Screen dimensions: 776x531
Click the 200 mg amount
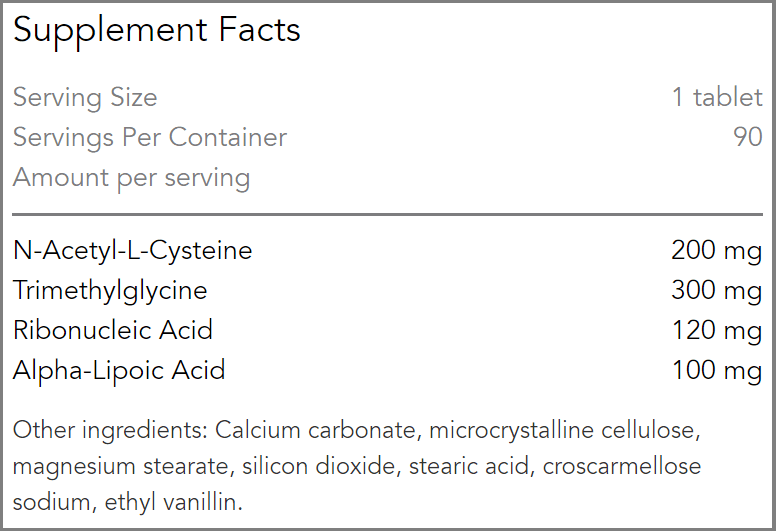[x=716, y=250]
